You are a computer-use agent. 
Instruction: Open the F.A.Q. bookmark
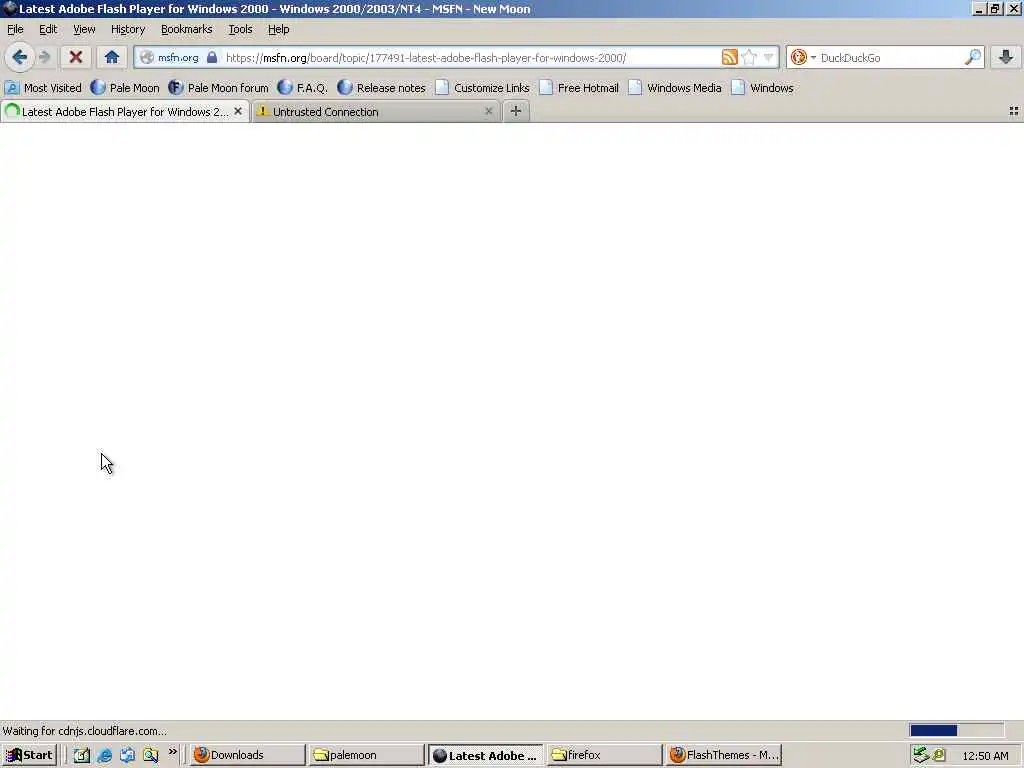click(x=302, y=88)
